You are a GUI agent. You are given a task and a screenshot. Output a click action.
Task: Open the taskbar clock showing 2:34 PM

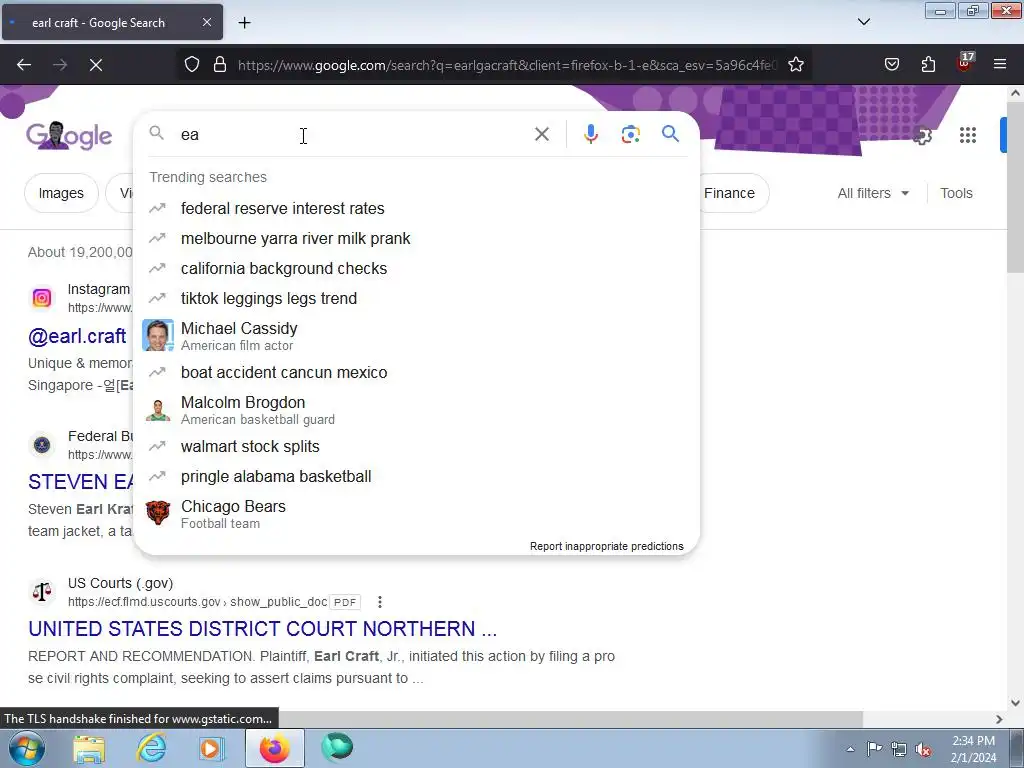[973, 749]
